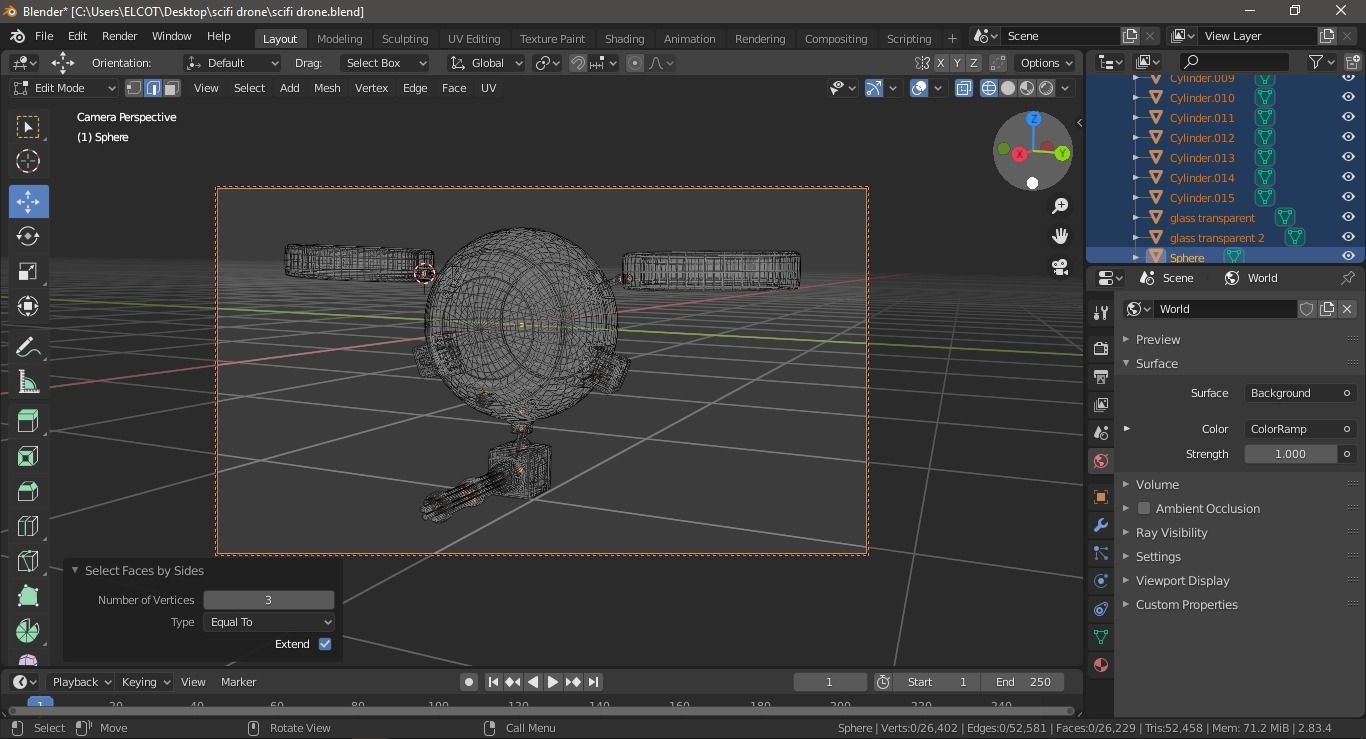
Task: Choose the Annotate pencil tool
Action: (x=27, y=347)
